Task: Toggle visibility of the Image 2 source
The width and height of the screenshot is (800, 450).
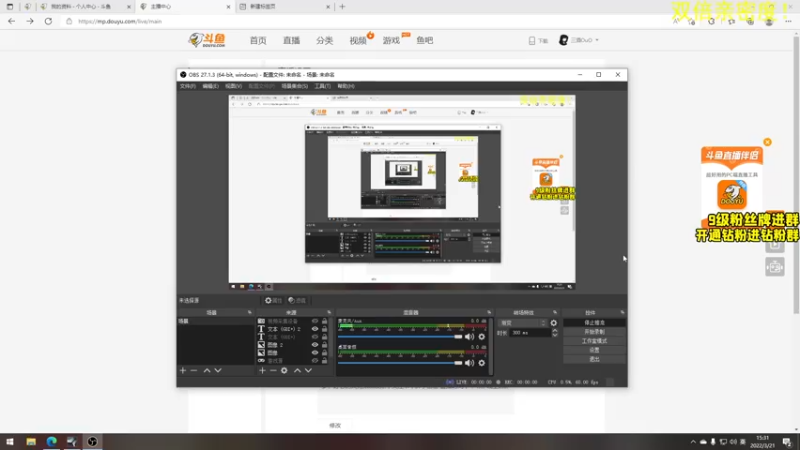Action: click(x=315, y=345)
